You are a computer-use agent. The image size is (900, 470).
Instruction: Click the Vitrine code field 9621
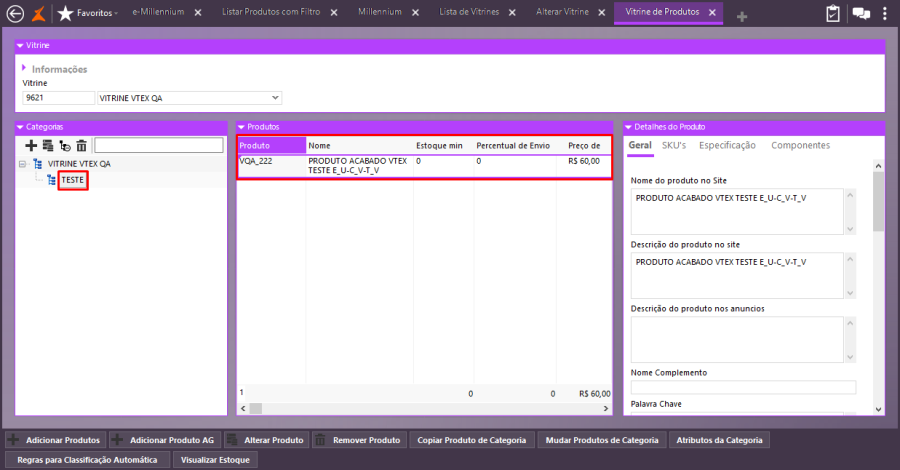(x=58, y=98)
